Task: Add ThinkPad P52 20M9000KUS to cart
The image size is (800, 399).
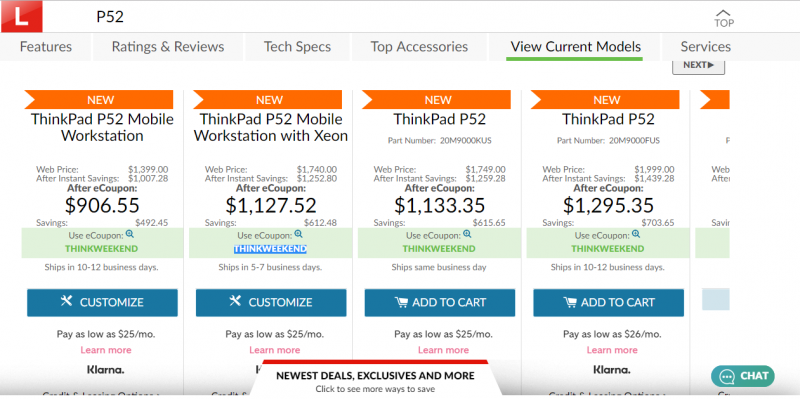Action: coord(440,303)
